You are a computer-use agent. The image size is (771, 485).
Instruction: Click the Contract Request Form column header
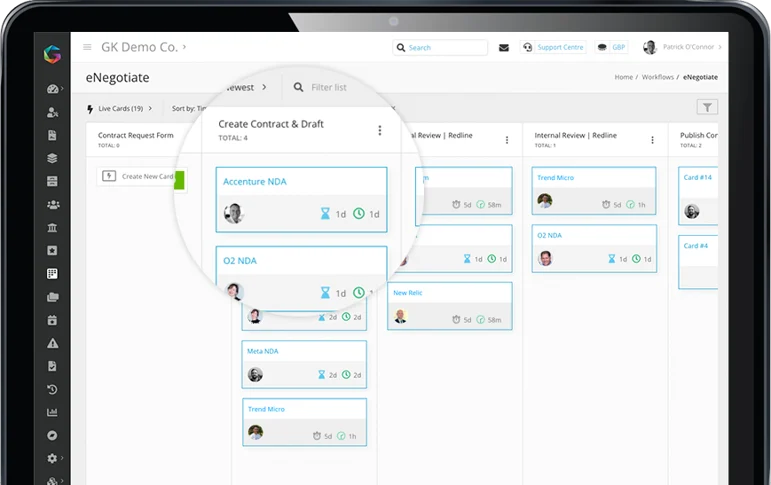click(136, 135)
